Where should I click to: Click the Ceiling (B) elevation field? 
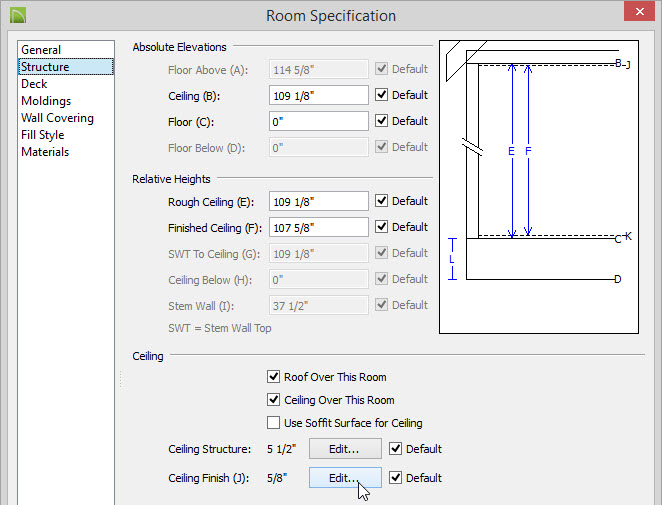click(319, 95)
